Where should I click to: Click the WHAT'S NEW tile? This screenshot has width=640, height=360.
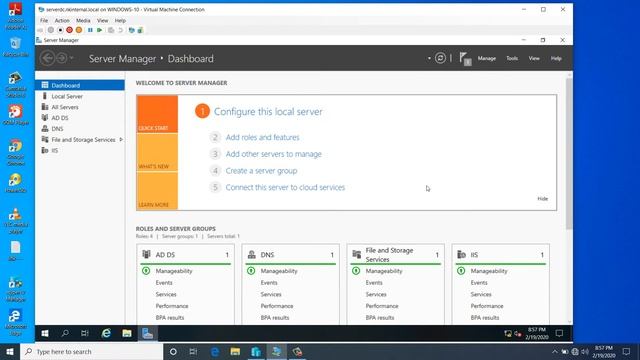157,153
